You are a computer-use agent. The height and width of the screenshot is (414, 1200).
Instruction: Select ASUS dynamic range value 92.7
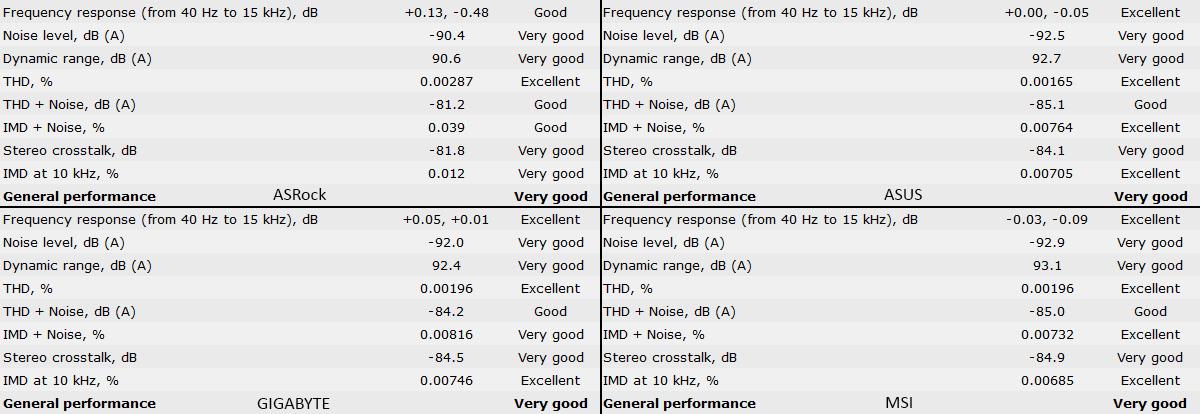pos(1046,59)
